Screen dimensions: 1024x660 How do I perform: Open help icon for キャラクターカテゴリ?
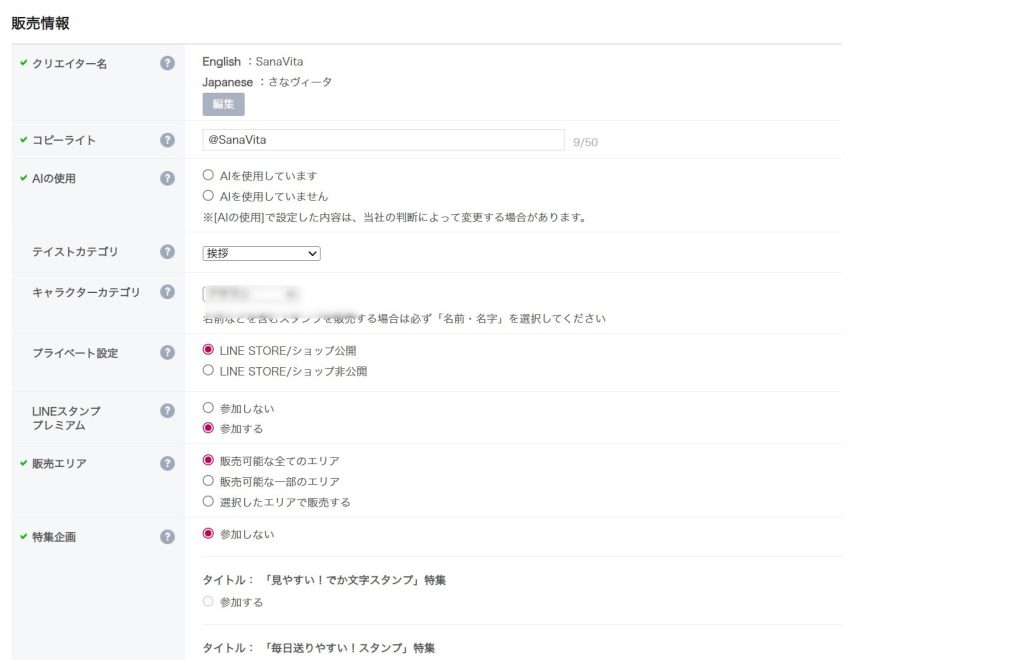point(167,292)
